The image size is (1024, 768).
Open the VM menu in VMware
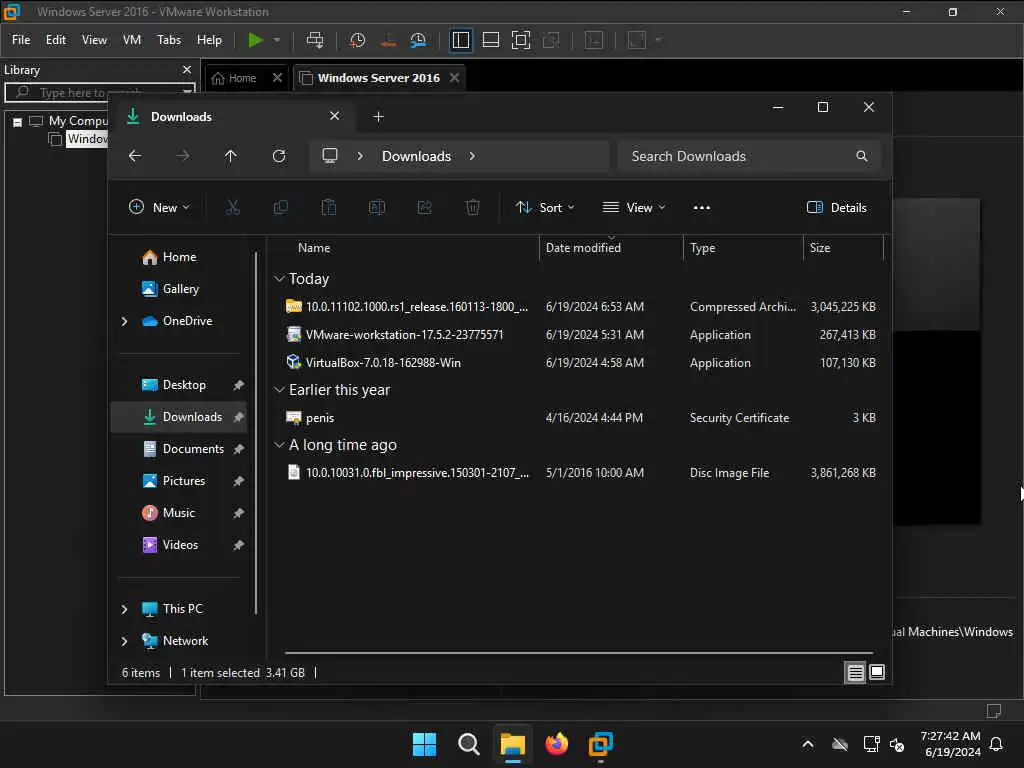(x=132, y=40)
